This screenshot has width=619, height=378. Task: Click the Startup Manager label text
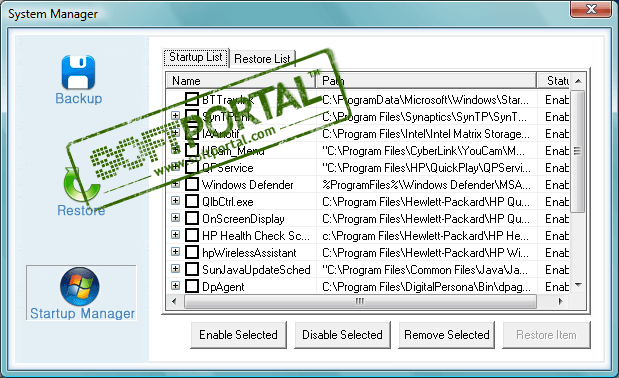click(83, 313)
